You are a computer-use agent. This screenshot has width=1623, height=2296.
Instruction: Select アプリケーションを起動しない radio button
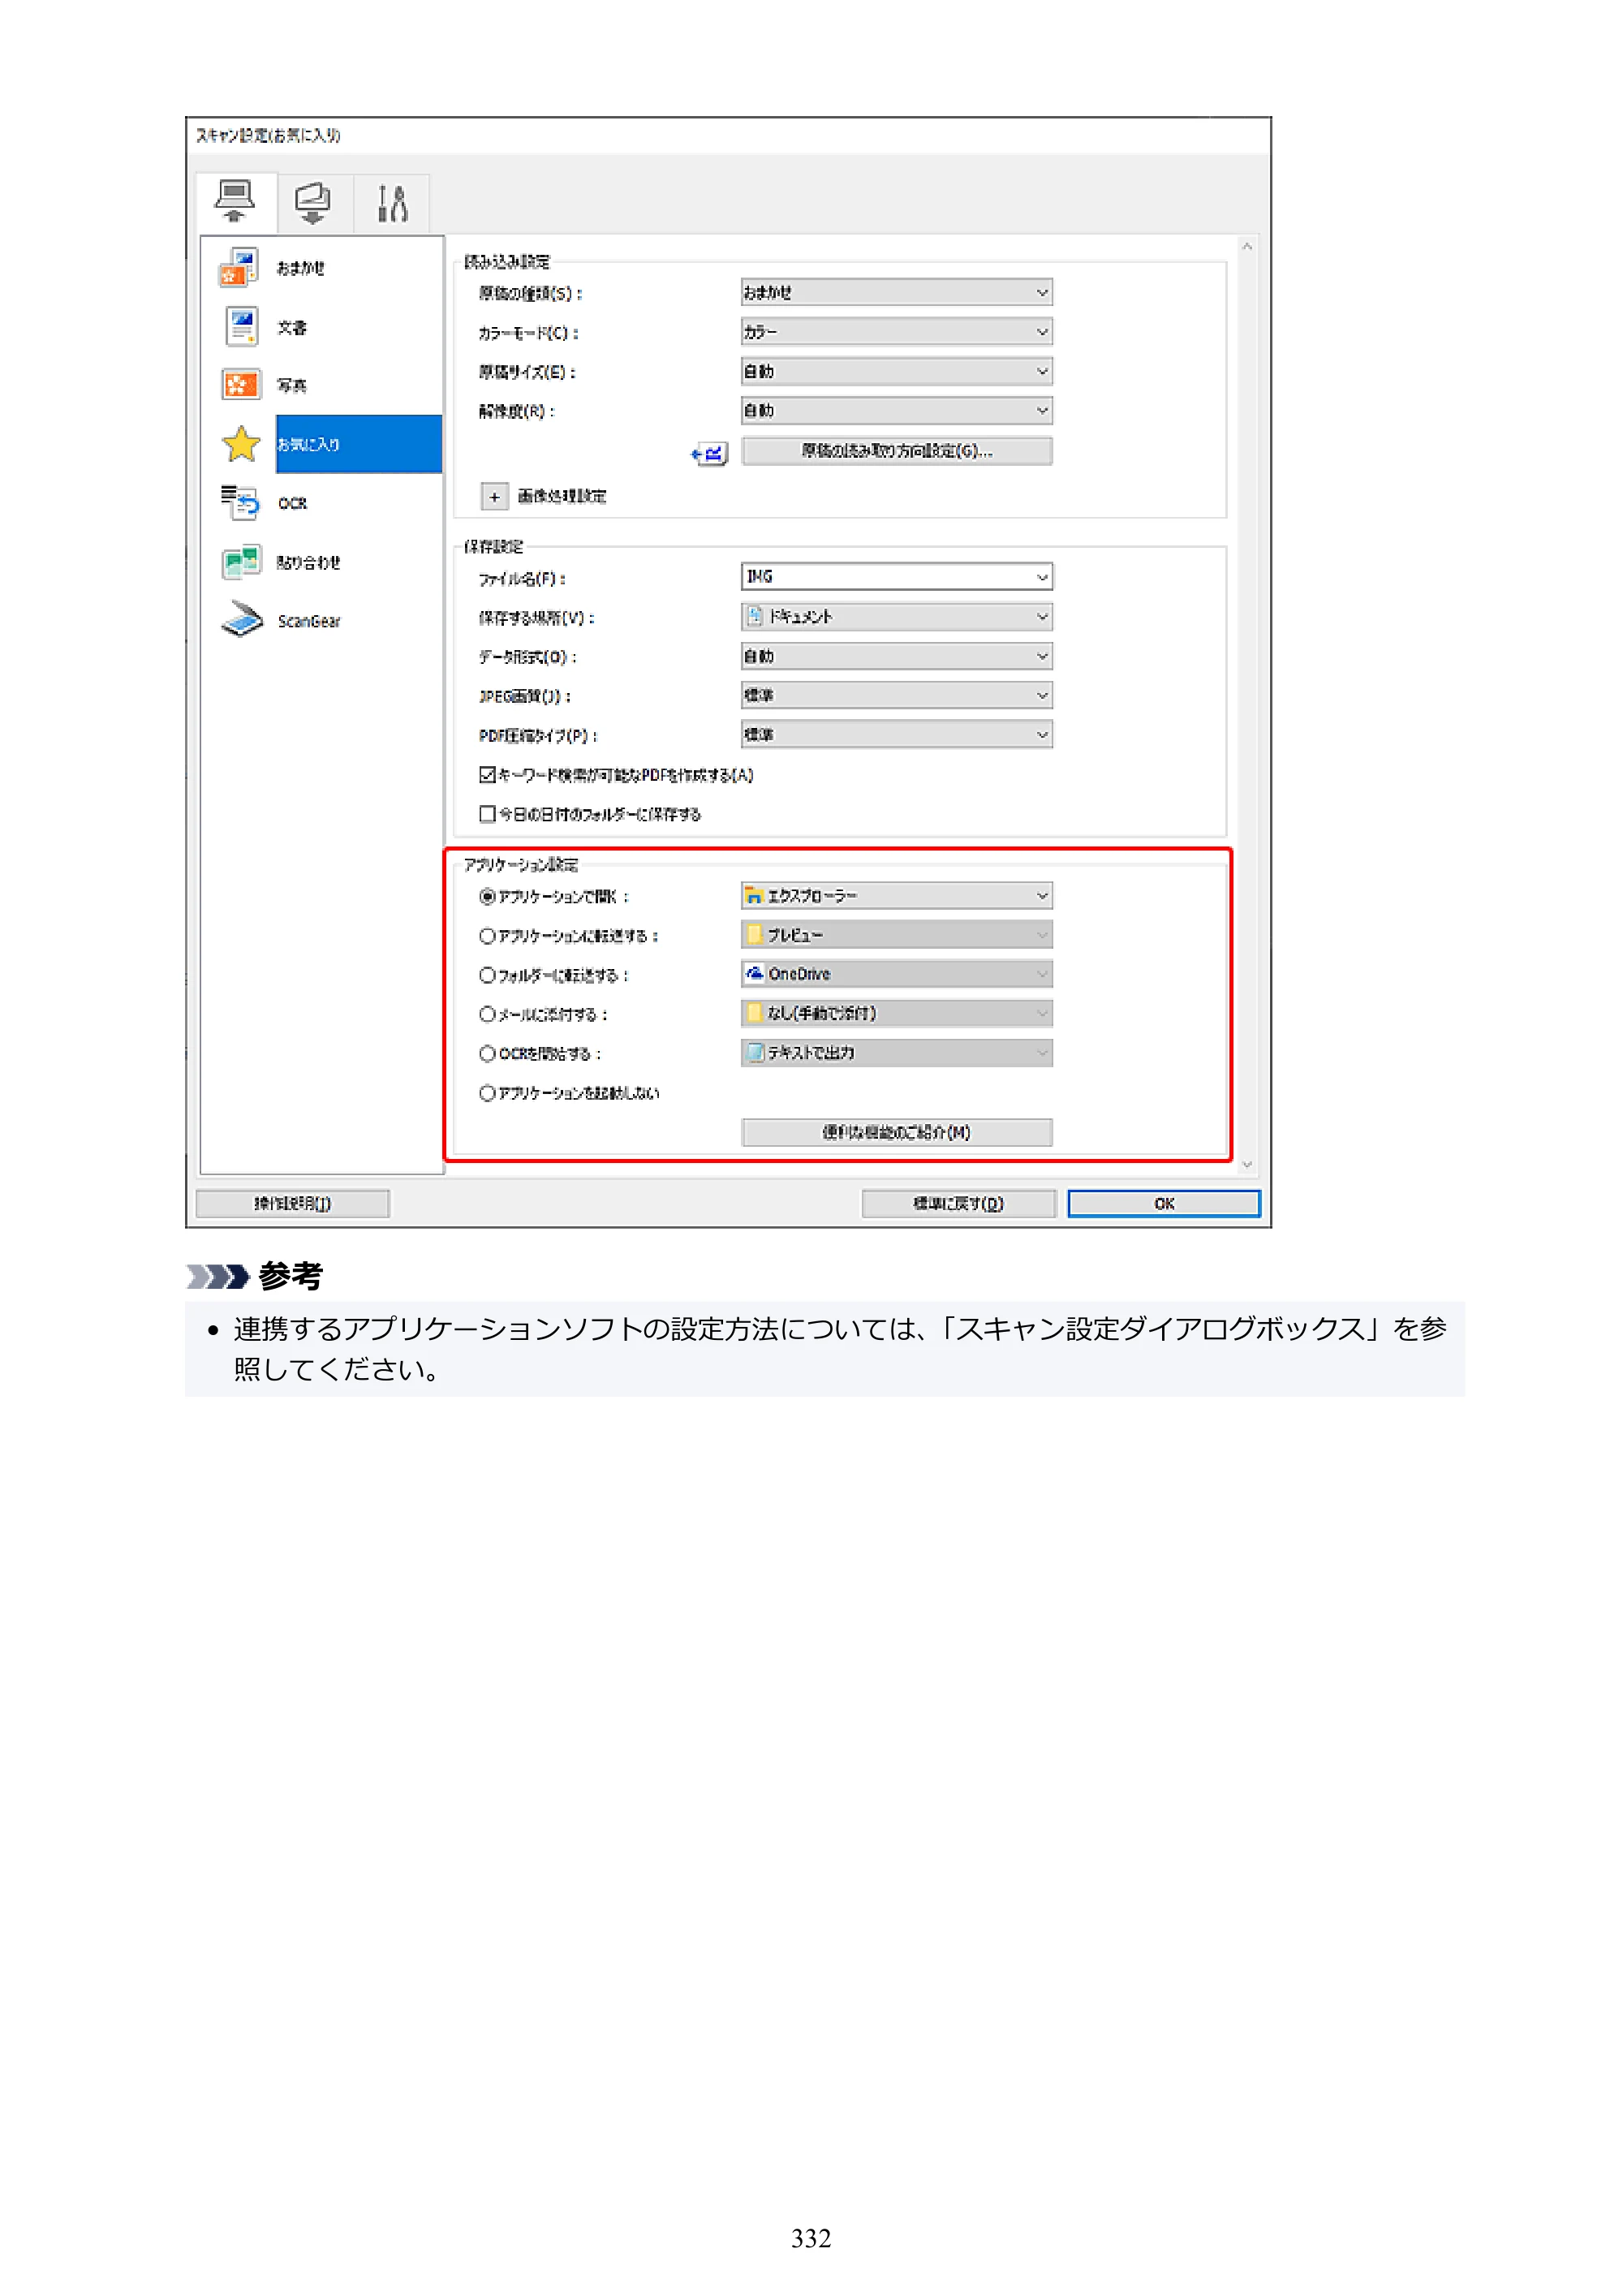coord(487,1093)
